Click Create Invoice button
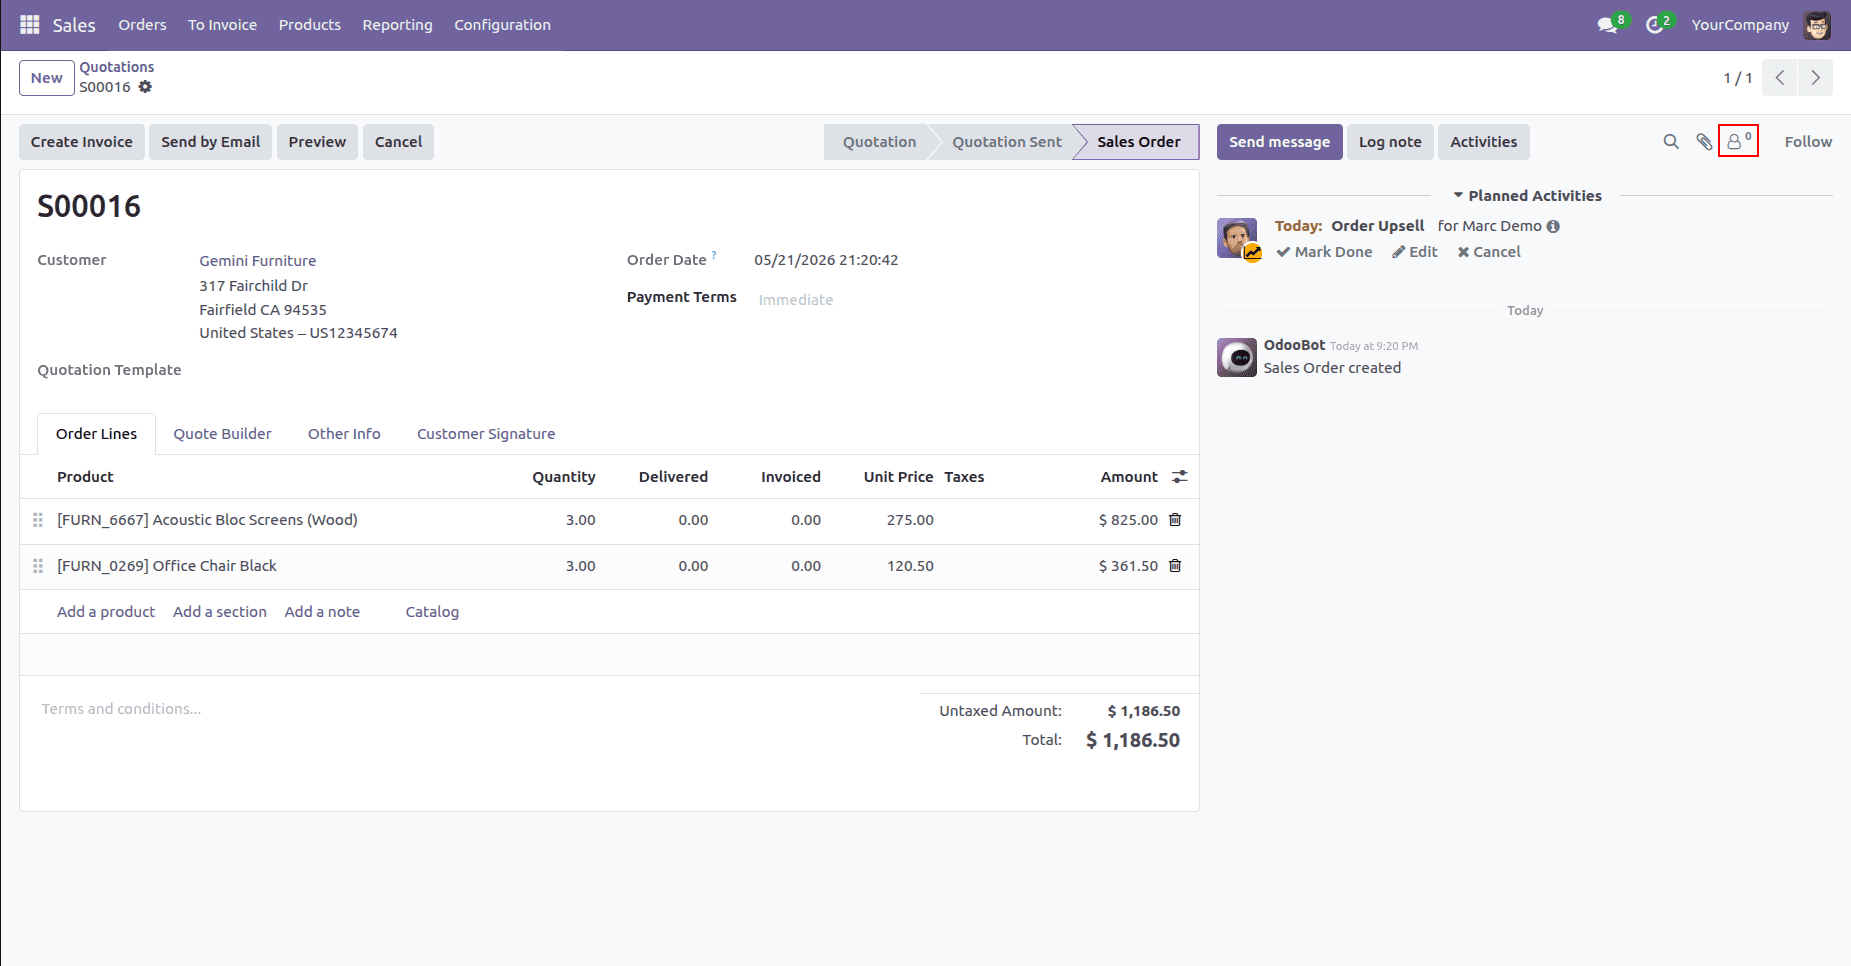1851x966 pixels. [x=82, y=142]
